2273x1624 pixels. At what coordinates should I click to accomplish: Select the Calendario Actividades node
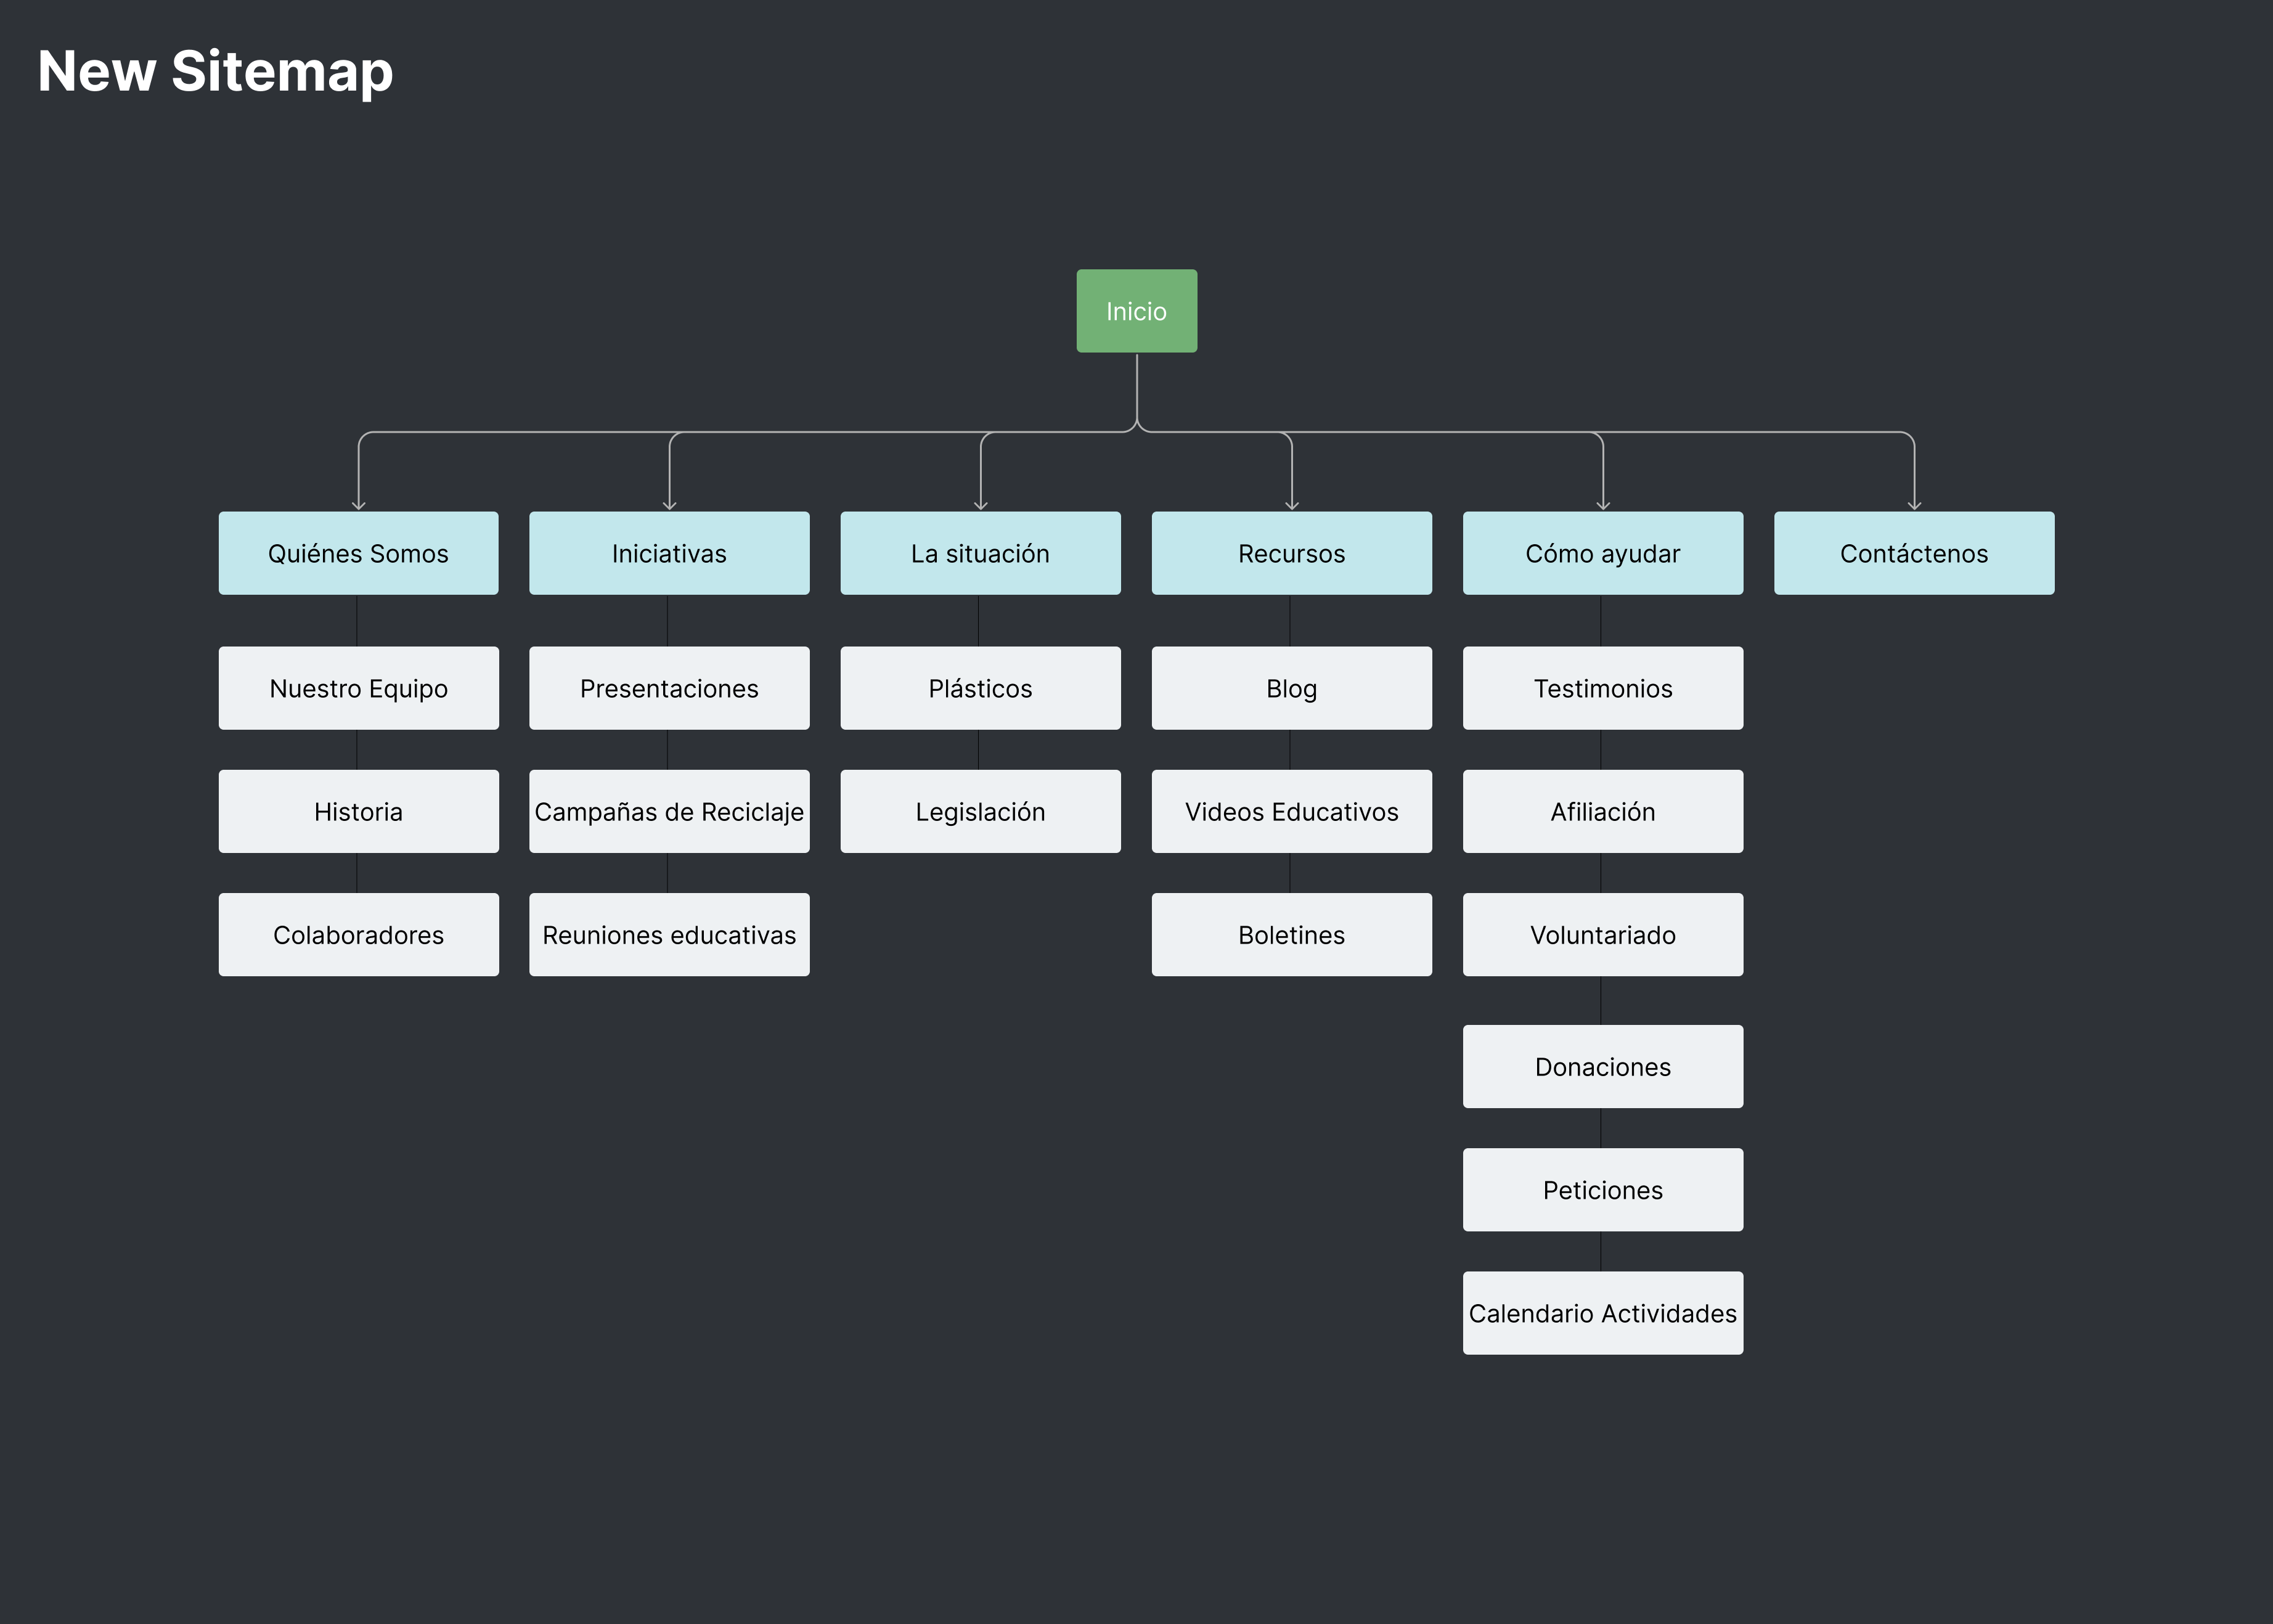1603,1313
